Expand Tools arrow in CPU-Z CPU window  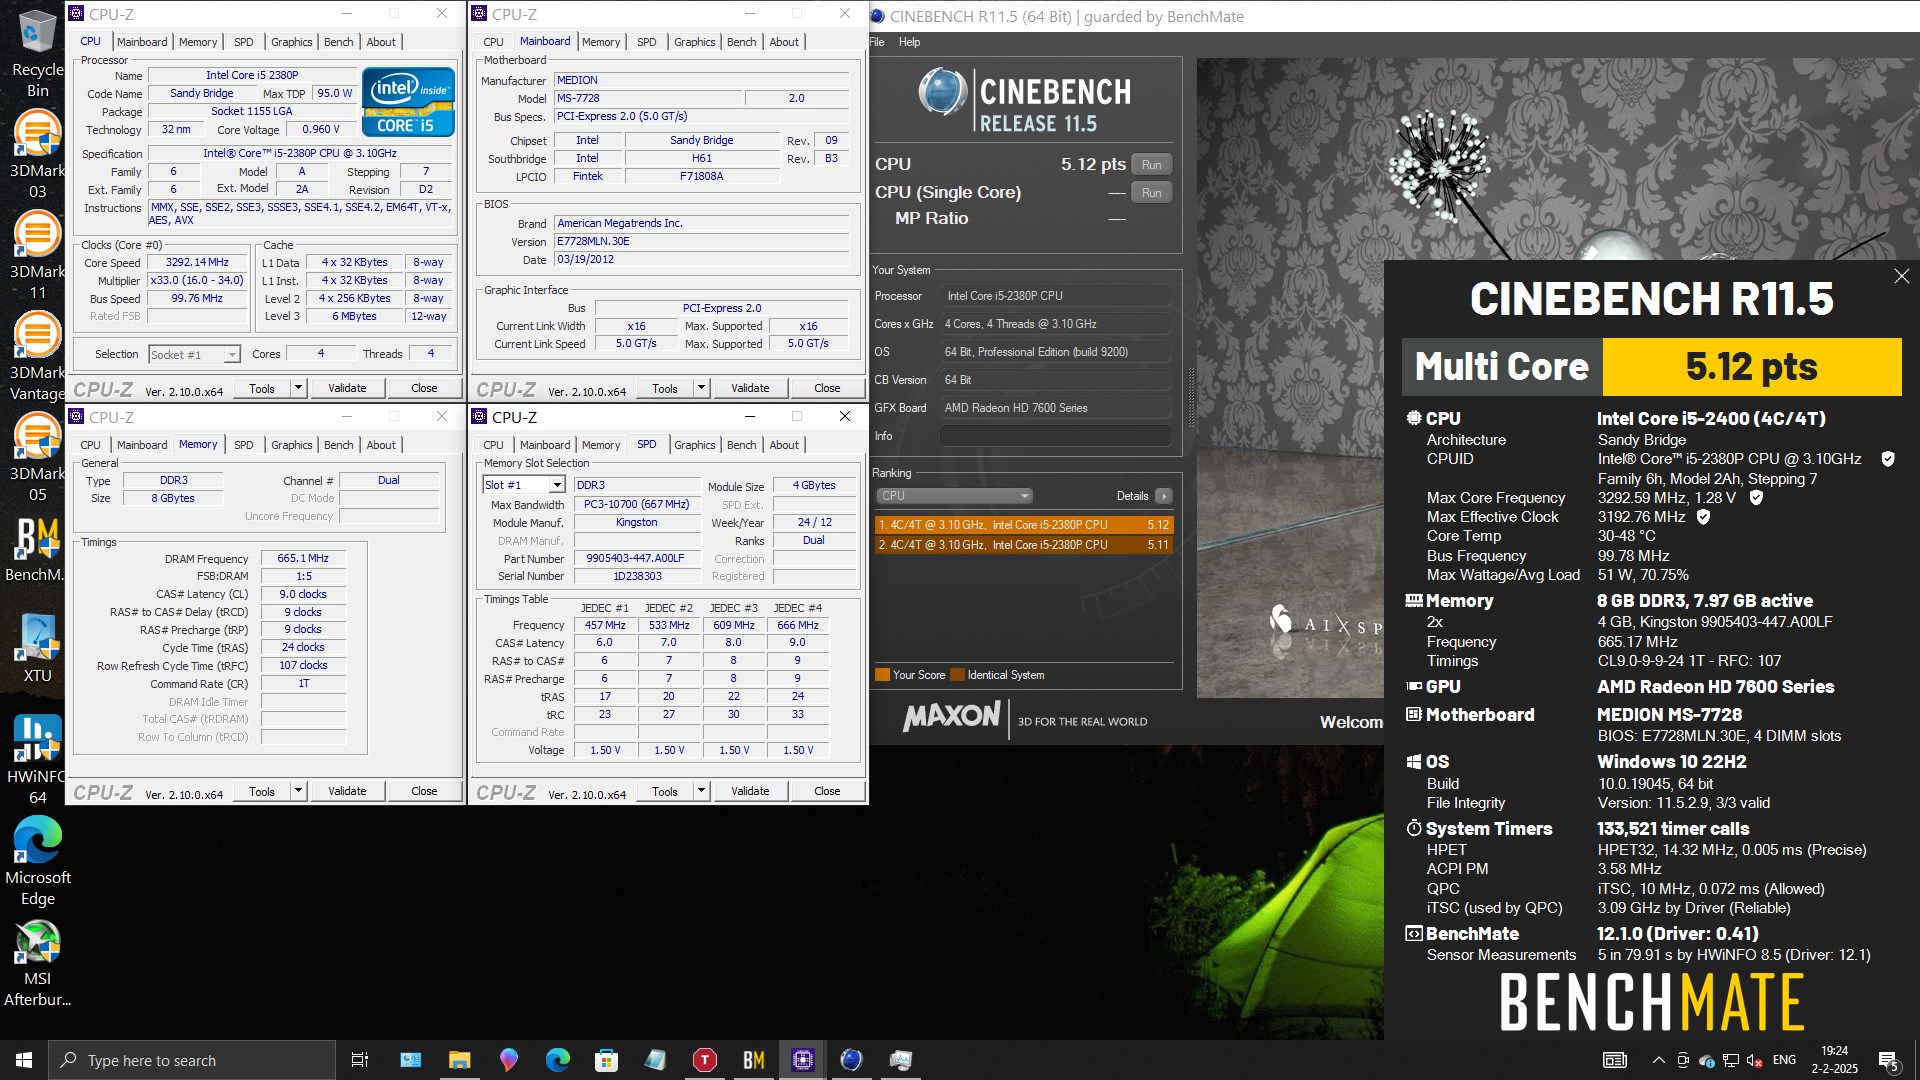tap(298, 388)
